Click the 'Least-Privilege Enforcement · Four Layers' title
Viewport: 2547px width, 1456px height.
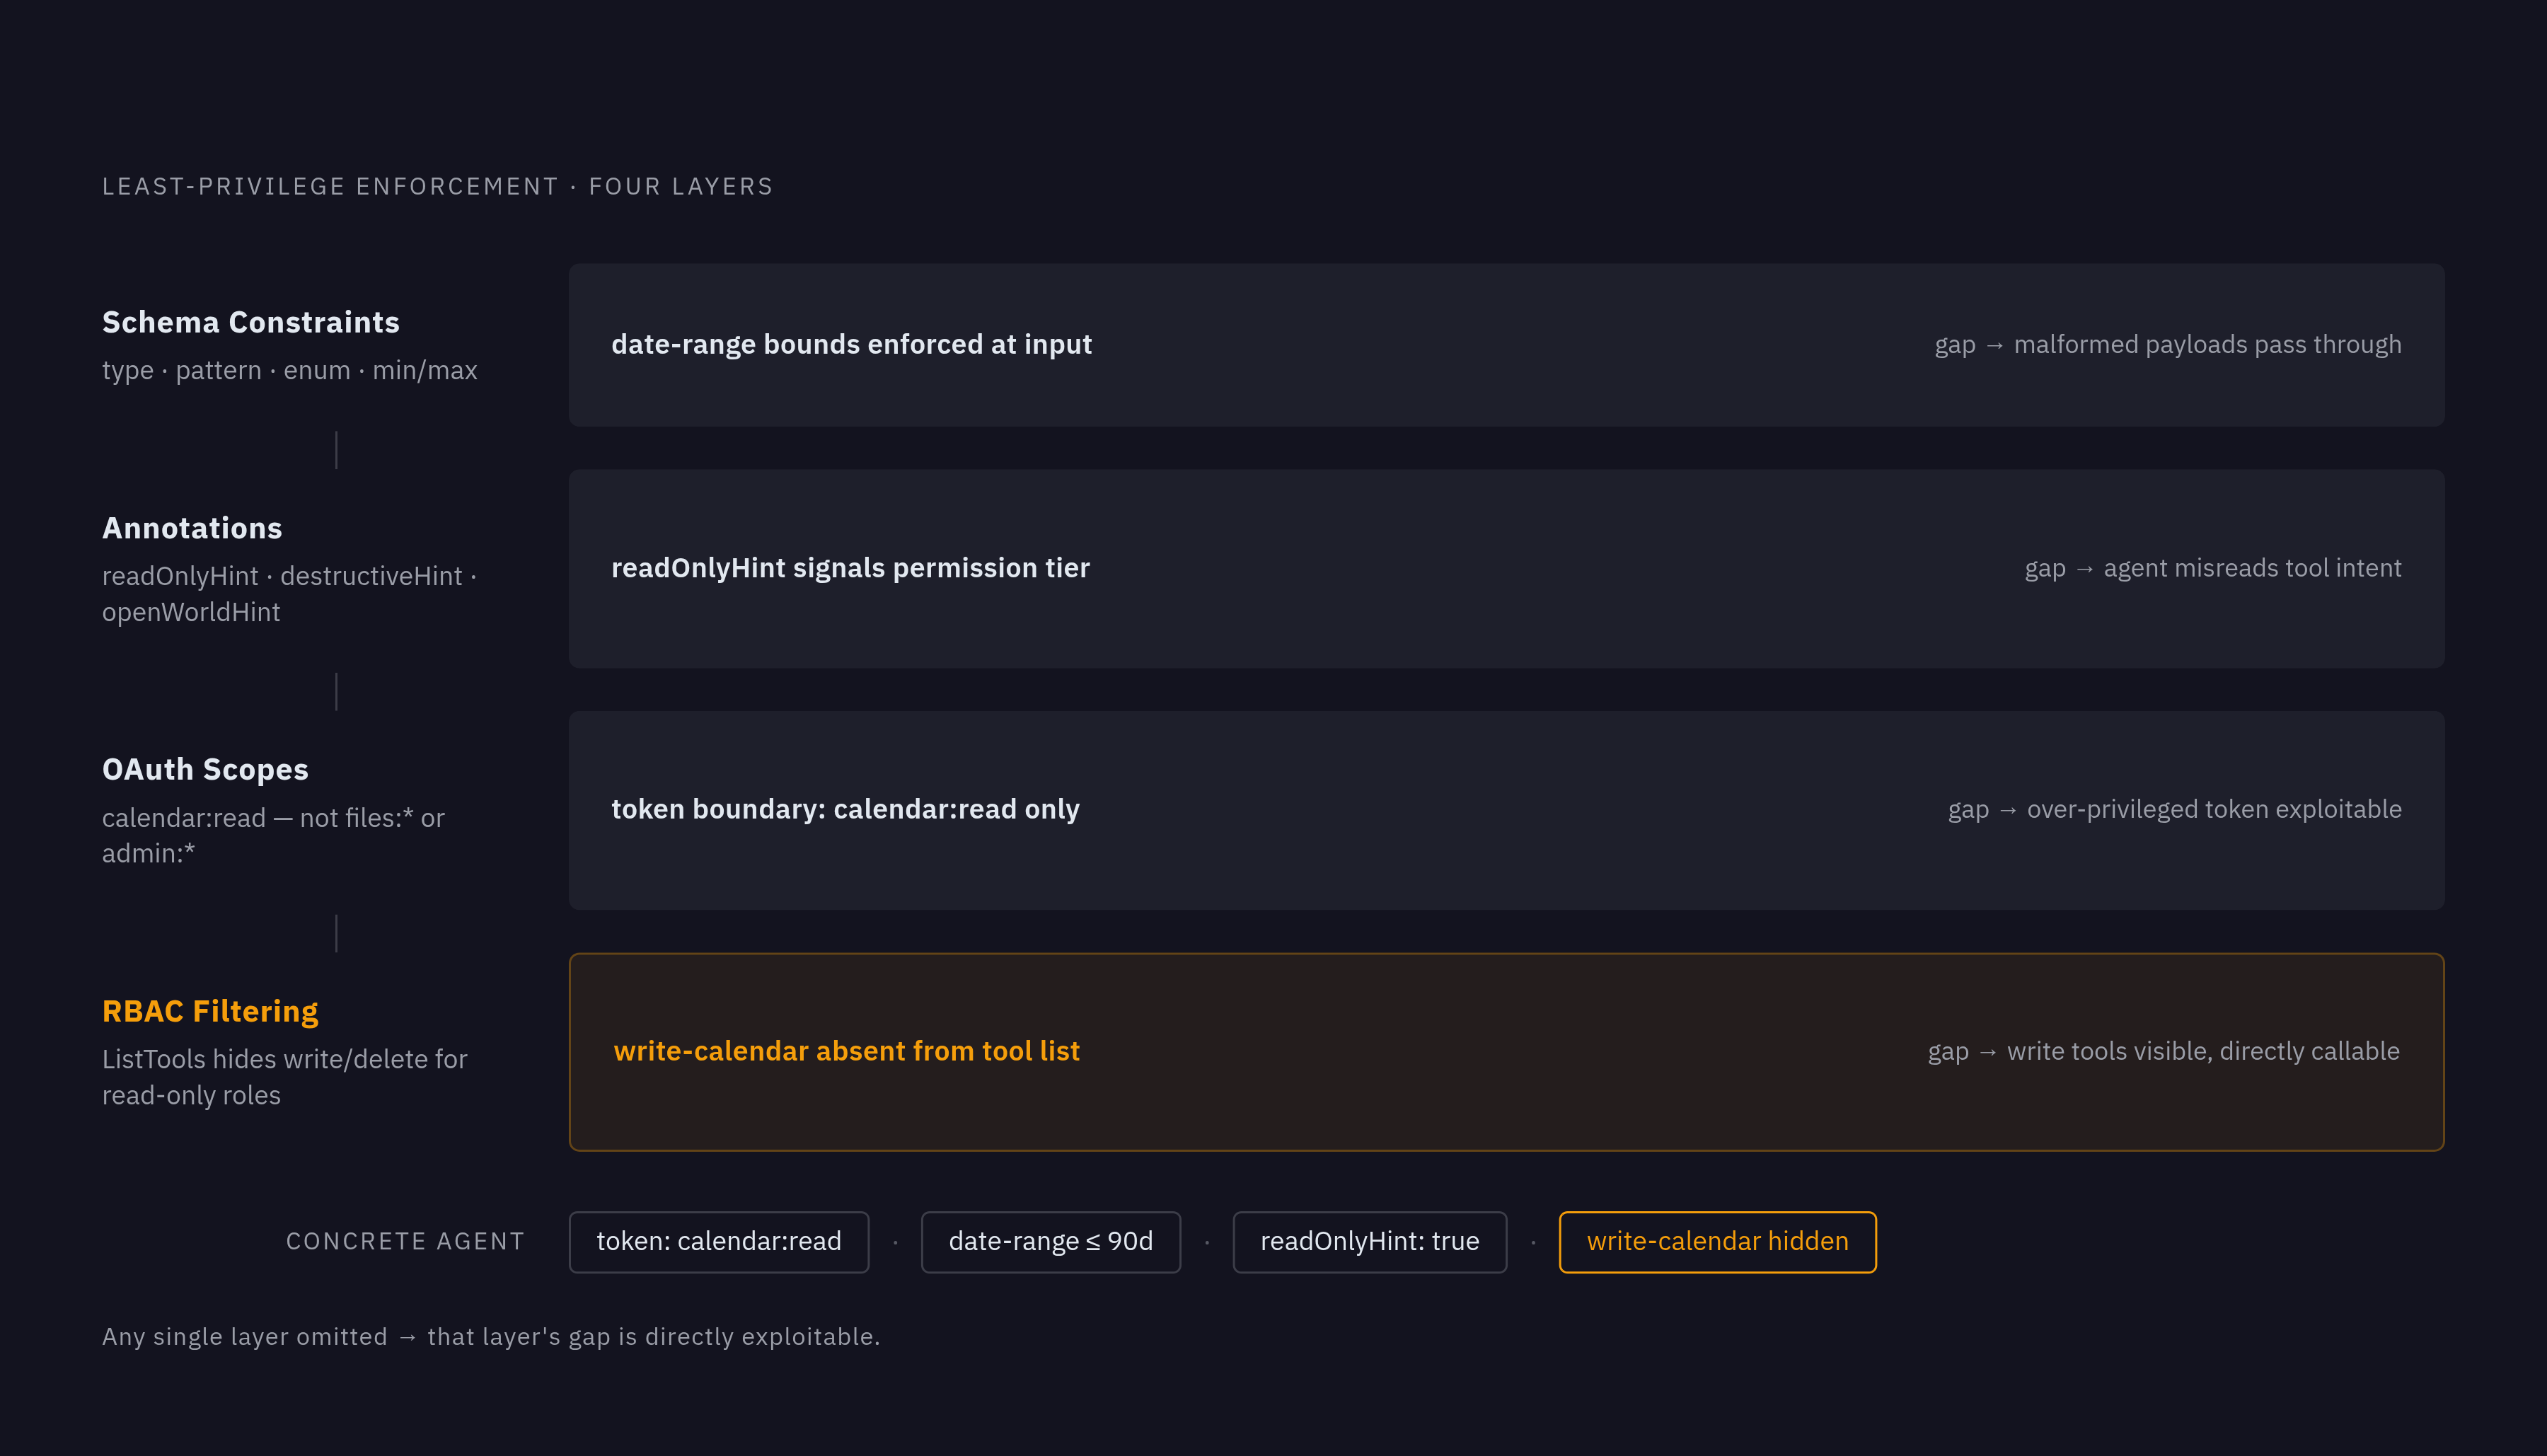pos(438,186)
